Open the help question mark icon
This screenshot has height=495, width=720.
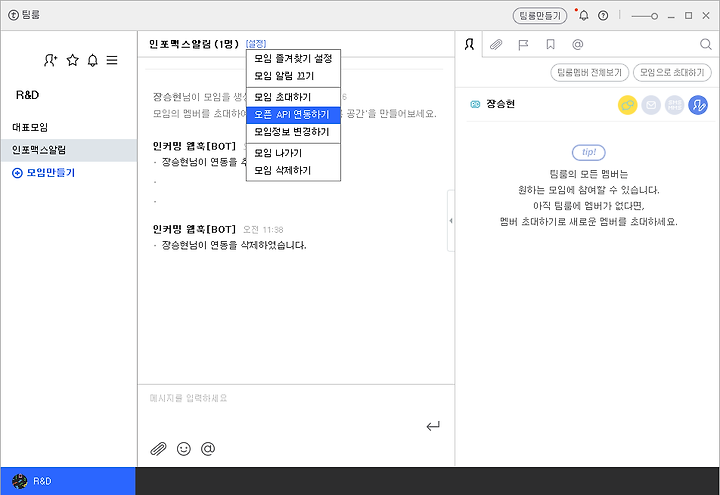[603, 16]
